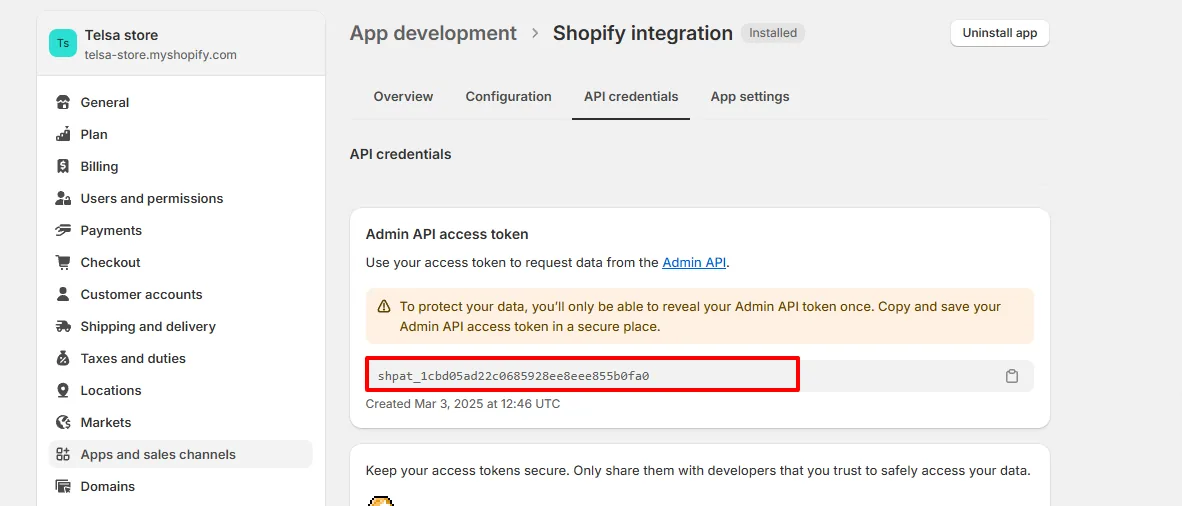Click the Users and permissions icon
This screenshot has height=506, width=1182.
[63, 198]
